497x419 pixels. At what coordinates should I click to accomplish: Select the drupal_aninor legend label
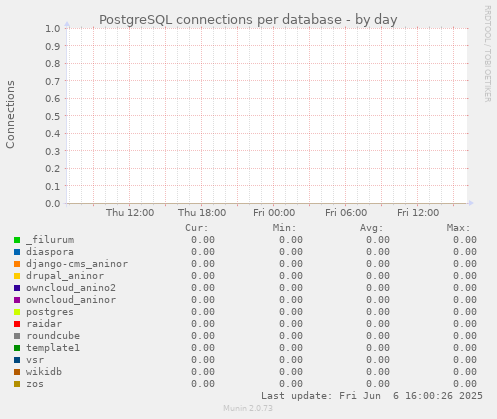click(65, 276)
